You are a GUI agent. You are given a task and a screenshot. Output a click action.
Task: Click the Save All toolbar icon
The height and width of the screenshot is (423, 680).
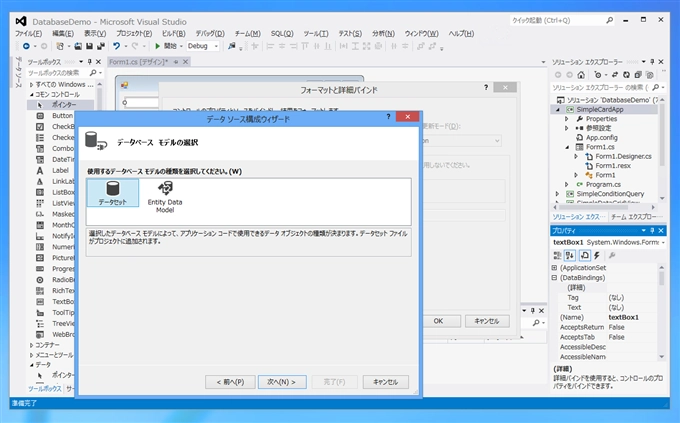pyautogui.click(x=101, y=46)
